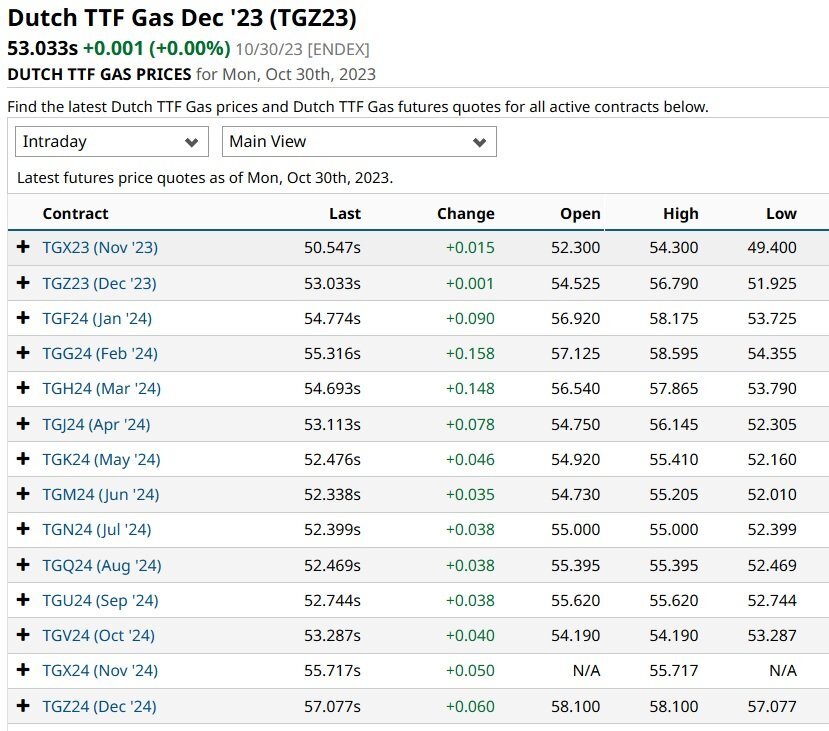Screen dimensions: 829x731
Task: Click N/A open value in Nov '24 row
Action: [x=586, y=671]
